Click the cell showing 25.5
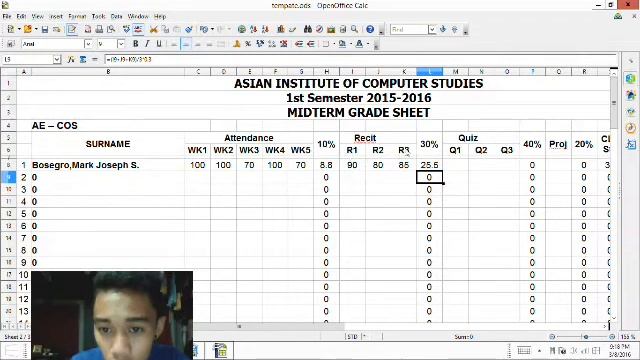Screen dimensions: 640x360 click(429, 165)
